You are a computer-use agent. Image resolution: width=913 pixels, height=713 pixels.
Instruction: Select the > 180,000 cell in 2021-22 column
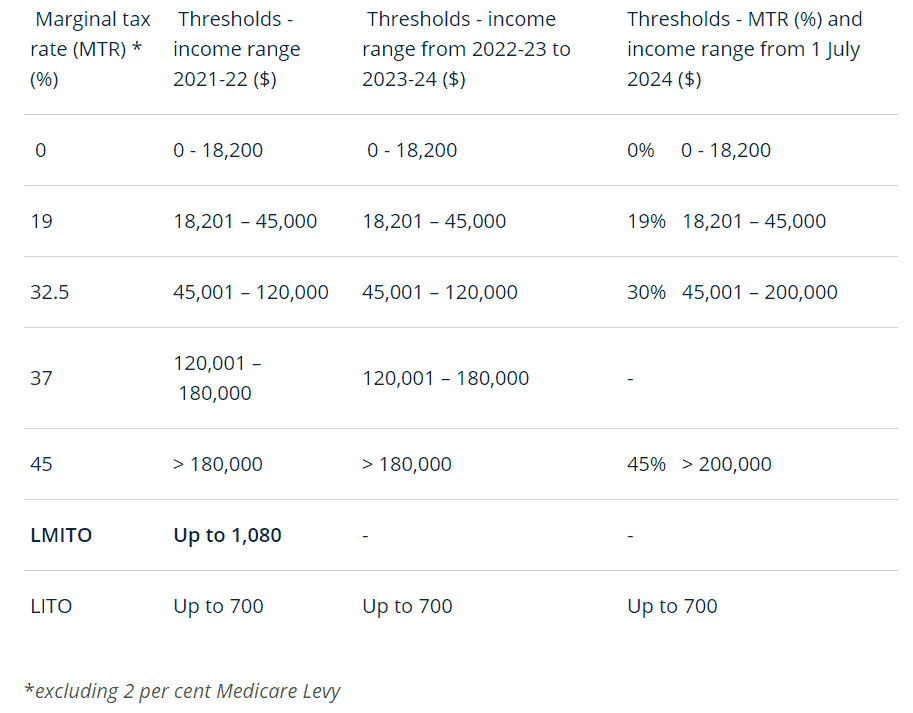pyautogui.click(x=218, y=464)
